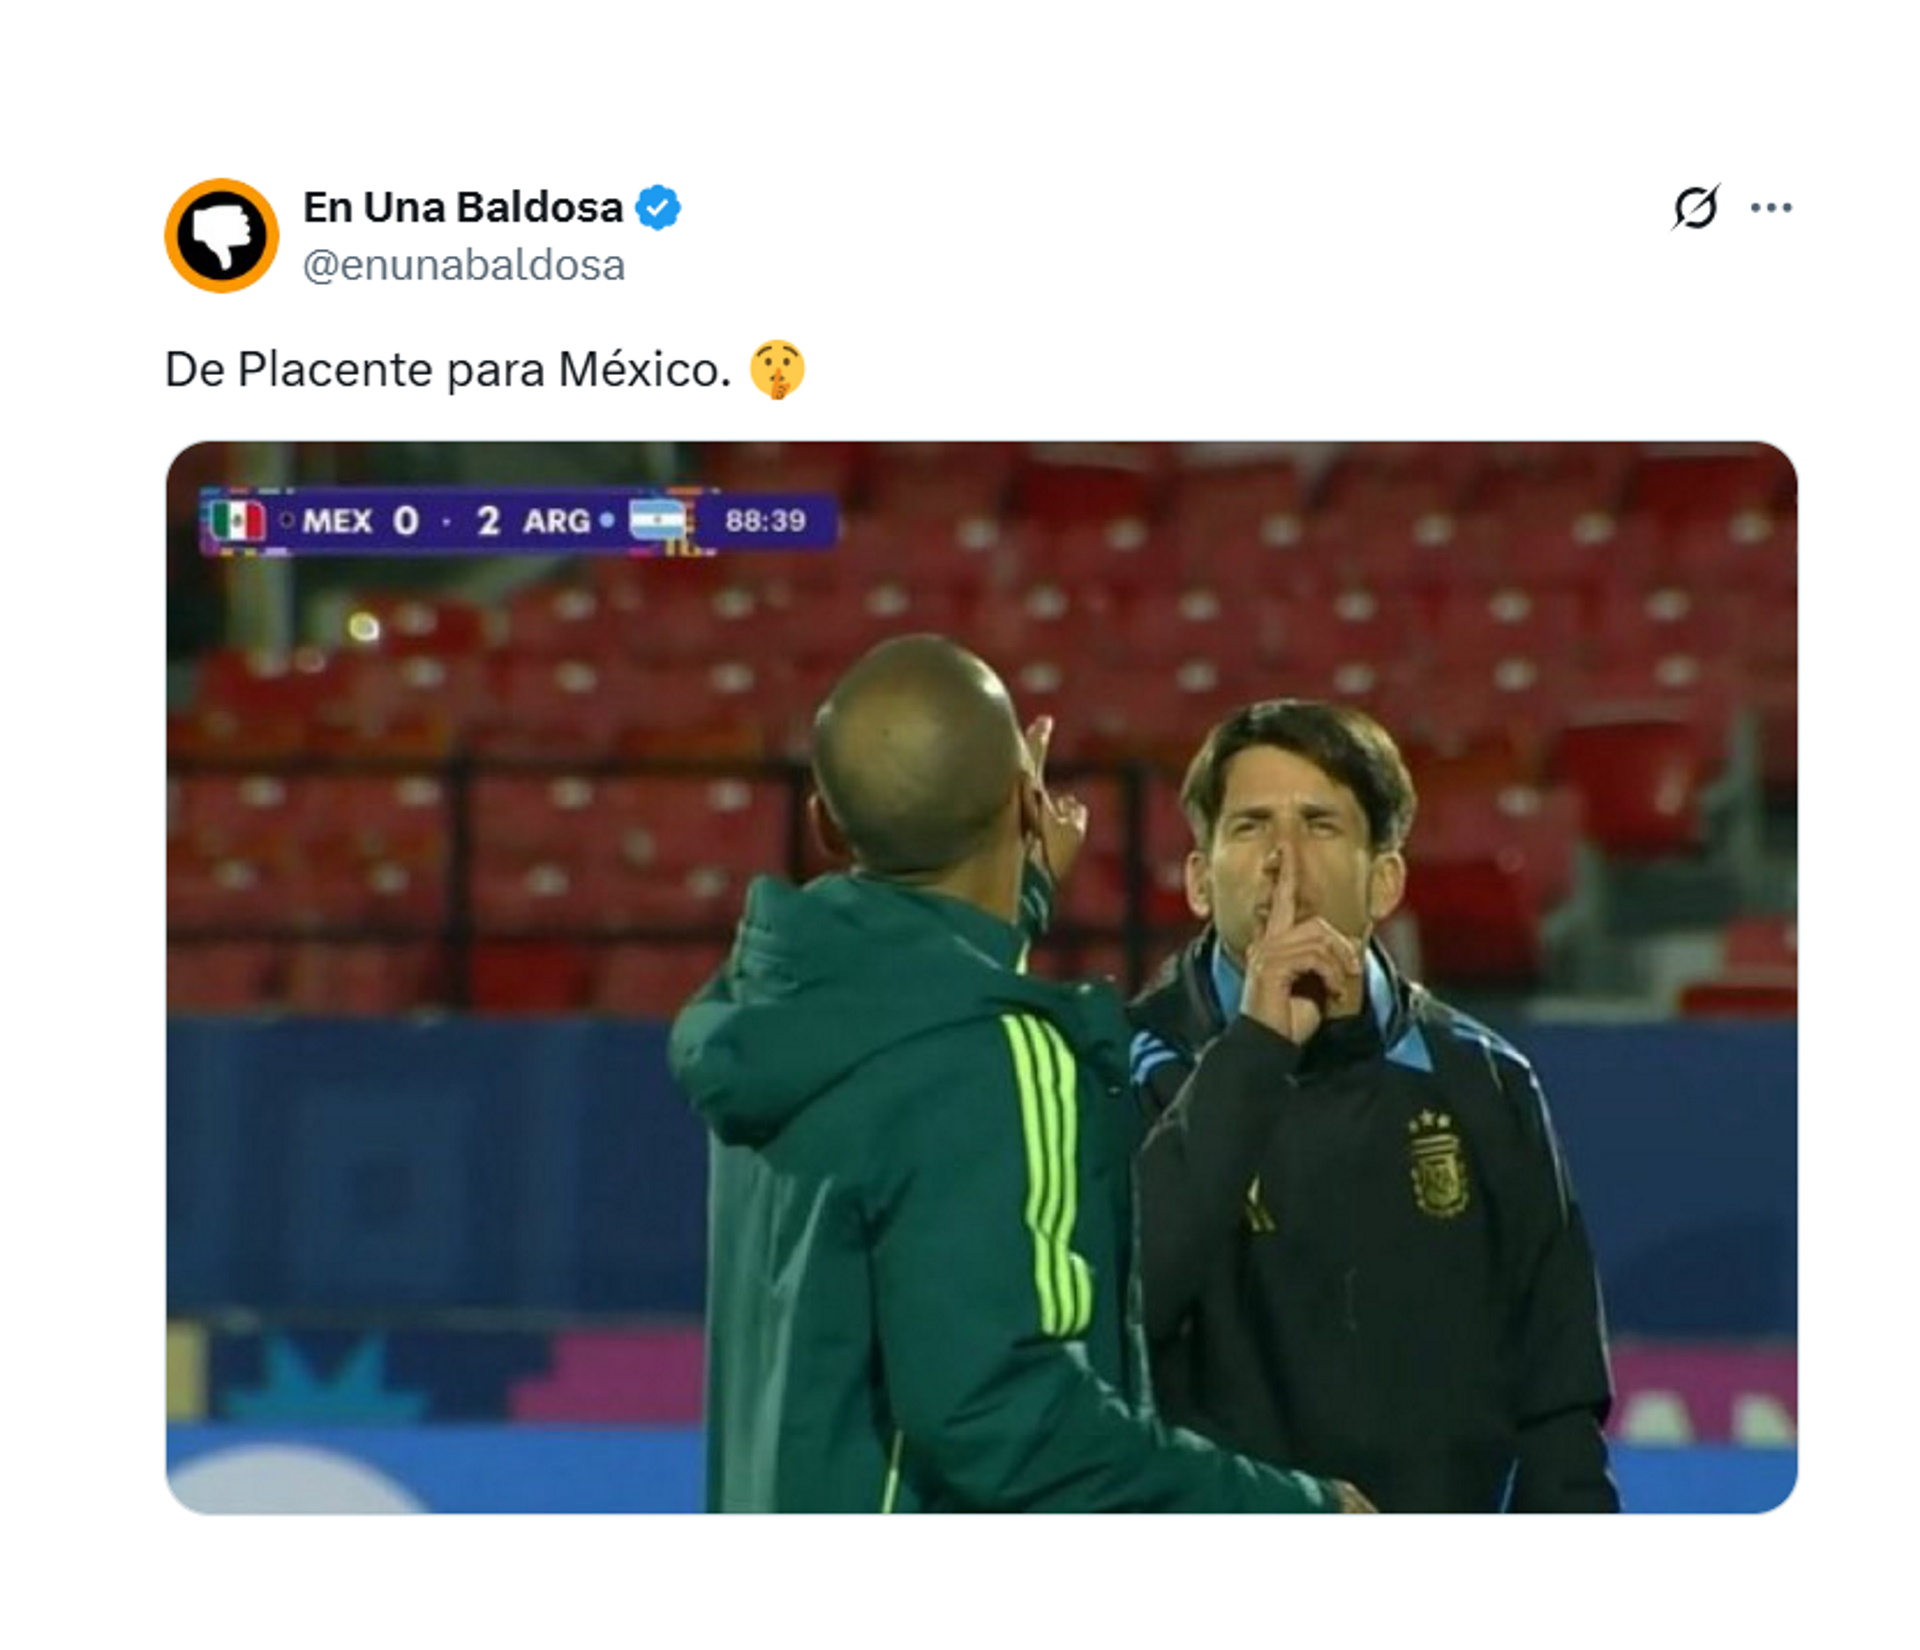Screen dimensions: 1920x1650
Task: Open the tweet's match photo
Action: (981, 977)
